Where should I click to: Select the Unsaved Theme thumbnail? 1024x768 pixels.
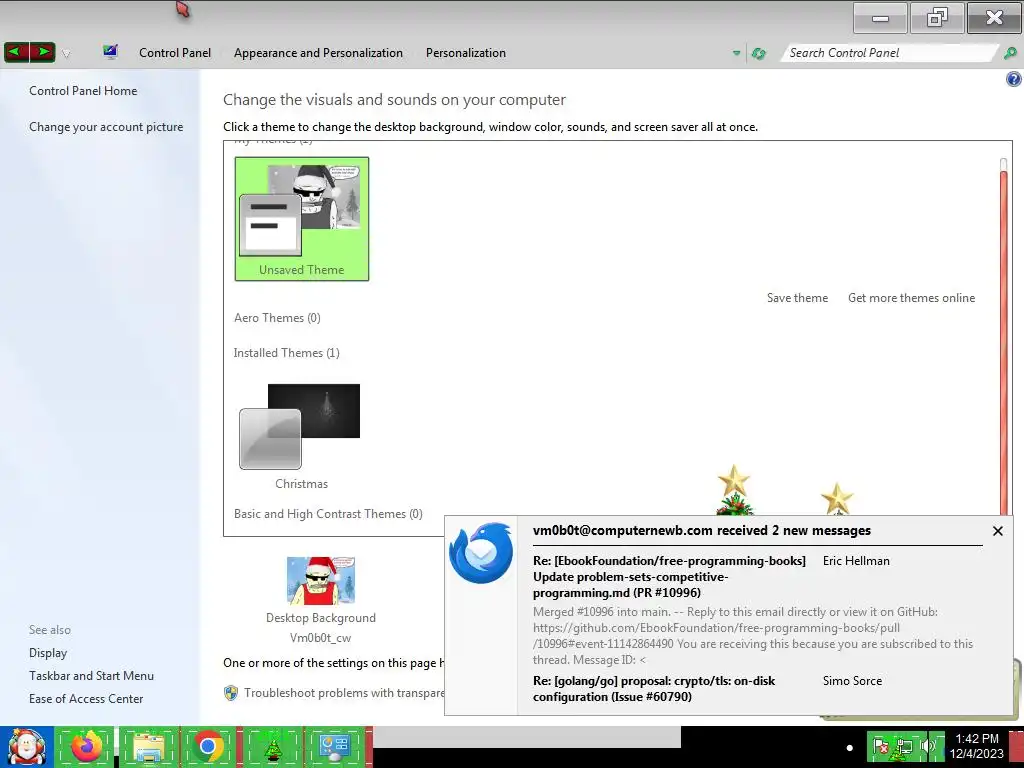(x=302, y=219)
